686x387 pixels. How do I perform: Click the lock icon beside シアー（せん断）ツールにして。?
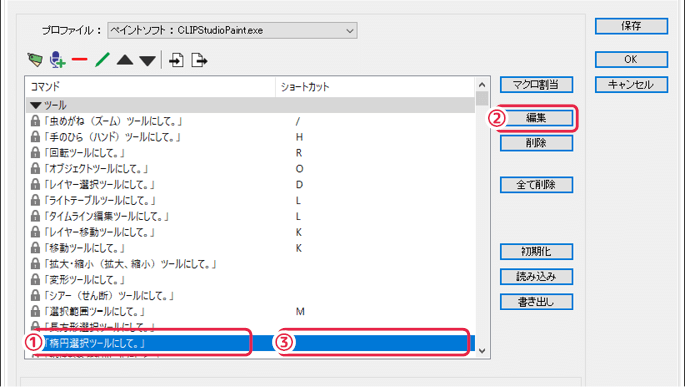[x=35, y=296]
